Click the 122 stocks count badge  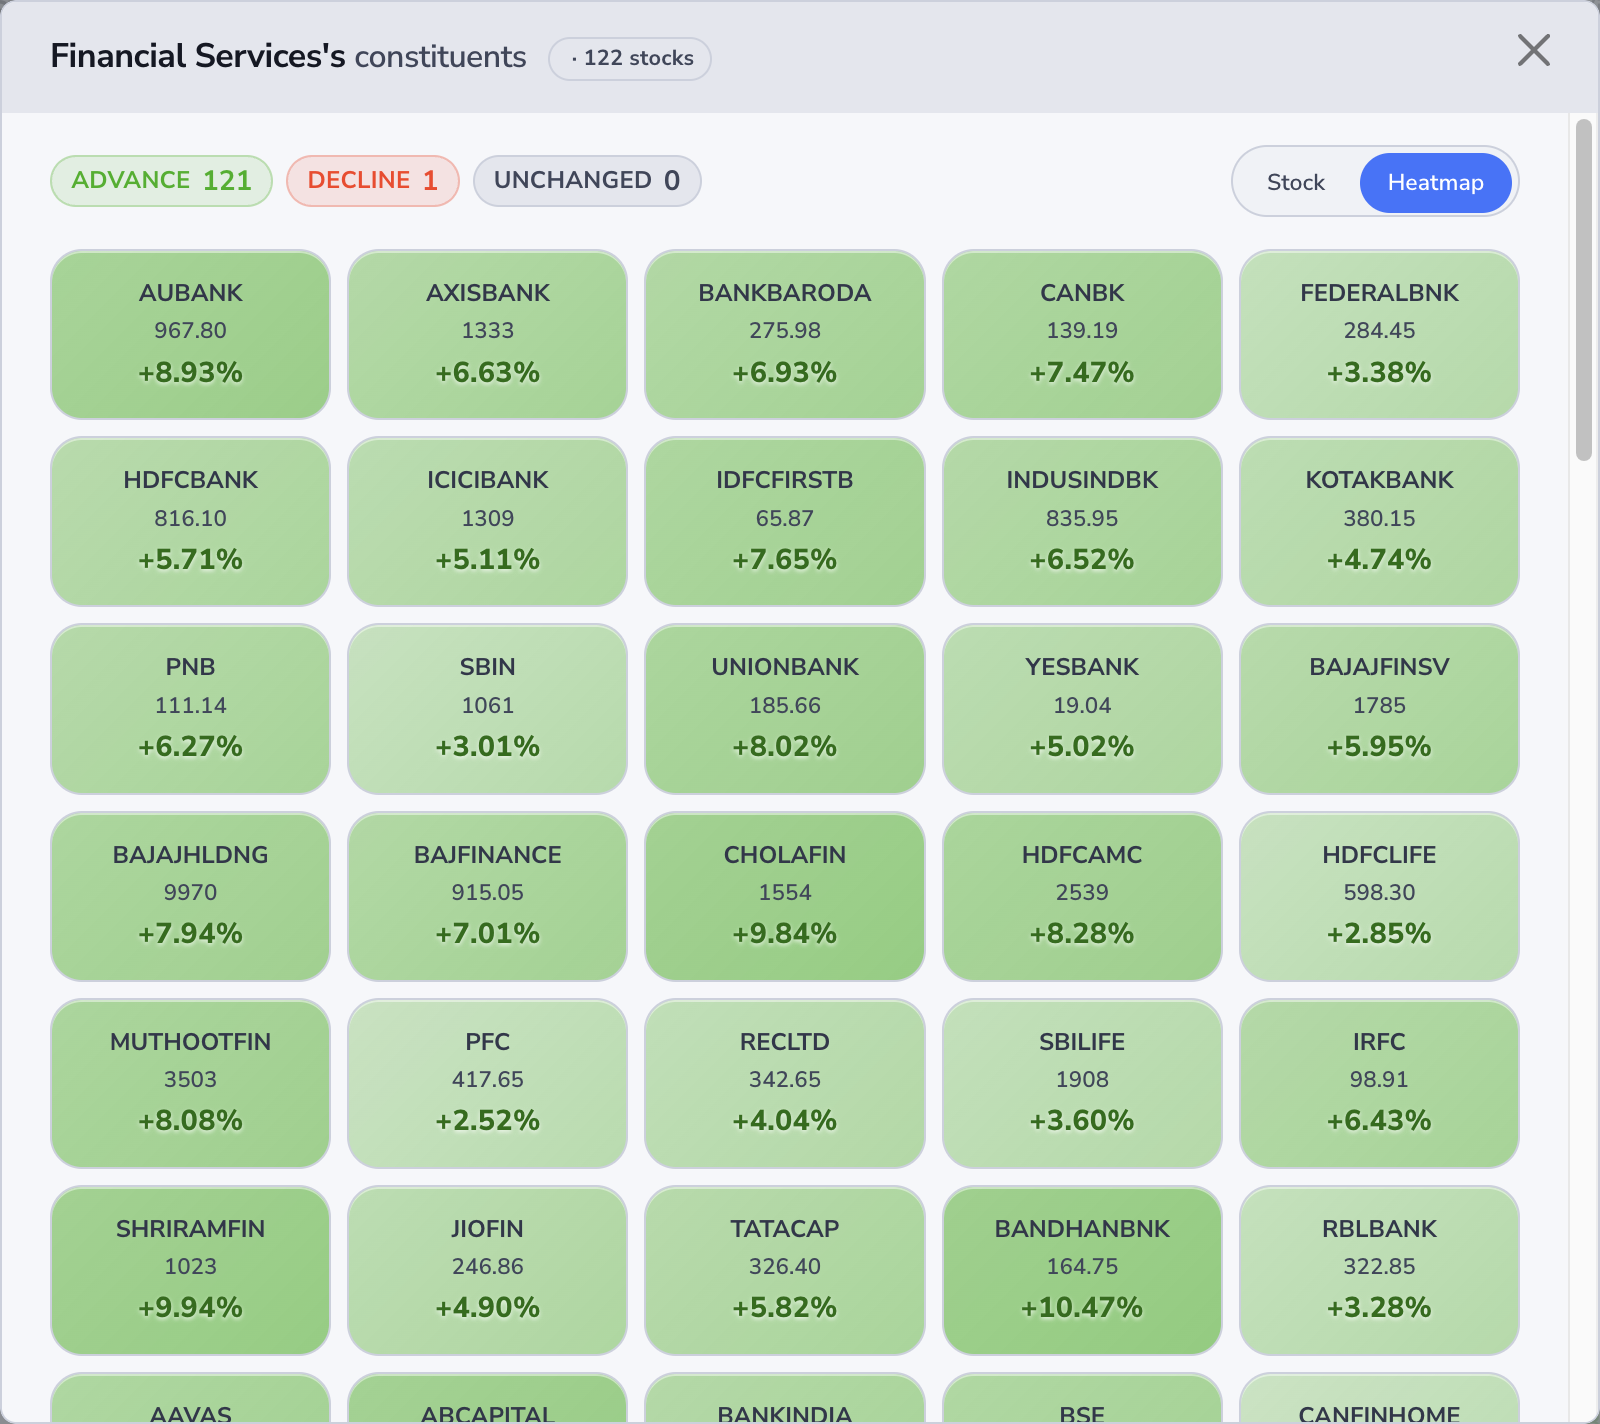pos(629,58)
